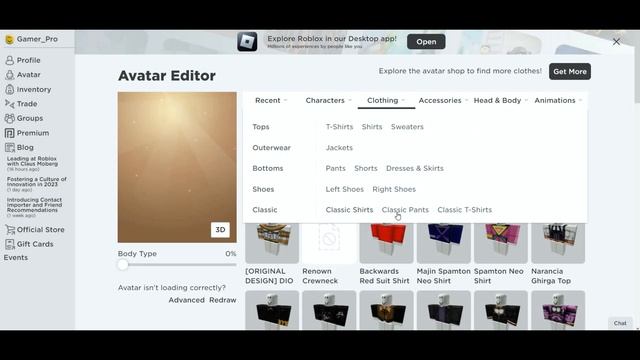Viewport: 640px width, 360px height.
Task: Click the Gamer_Pro avatar icon
Action: [x=9, y=40]
